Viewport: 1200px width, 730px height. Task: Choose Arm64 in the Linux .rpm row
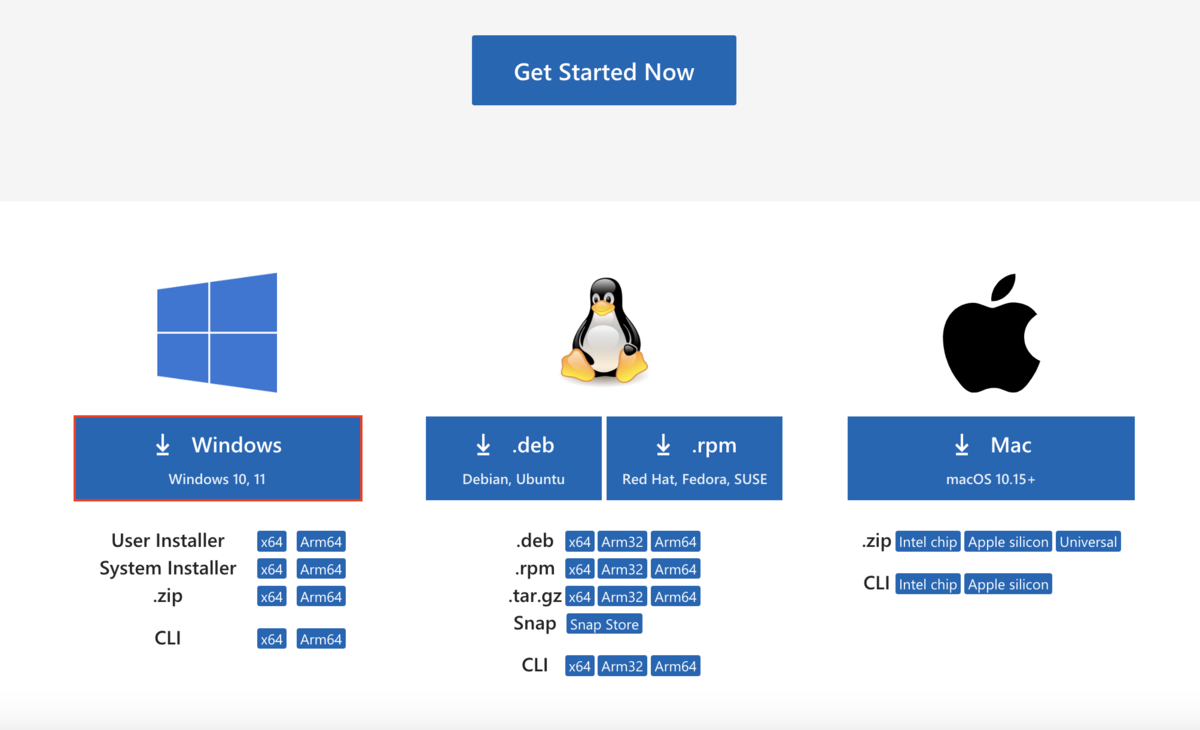coord(675,569)
